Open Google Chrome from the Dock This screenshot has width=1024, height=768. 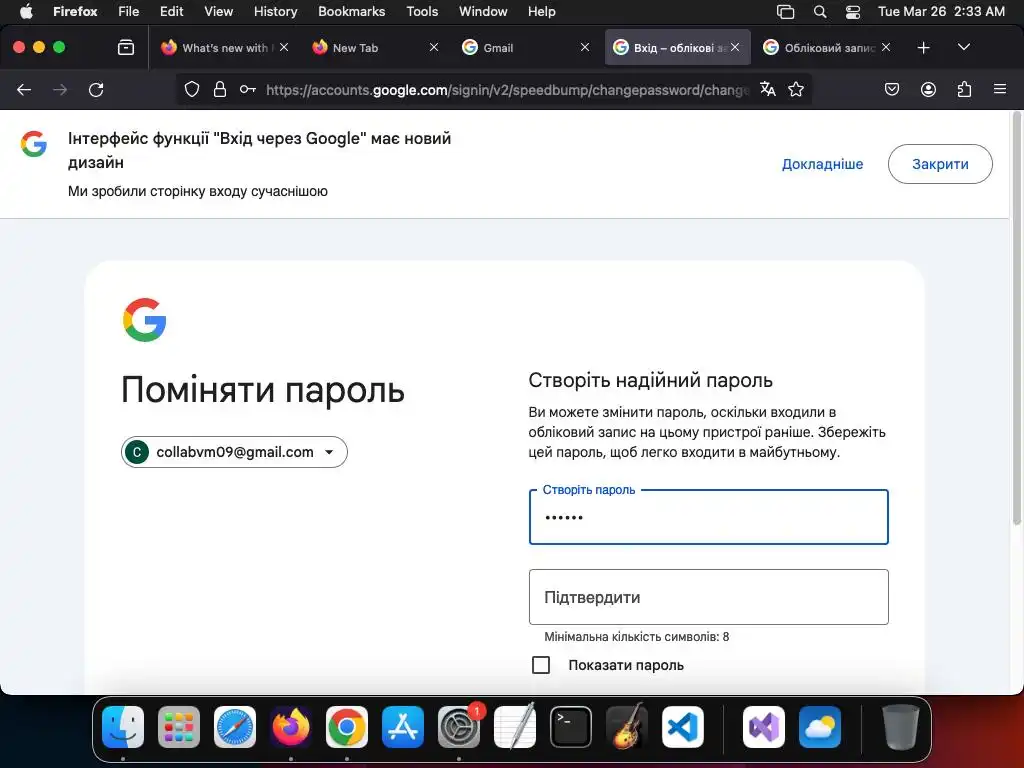coord(347,727)
